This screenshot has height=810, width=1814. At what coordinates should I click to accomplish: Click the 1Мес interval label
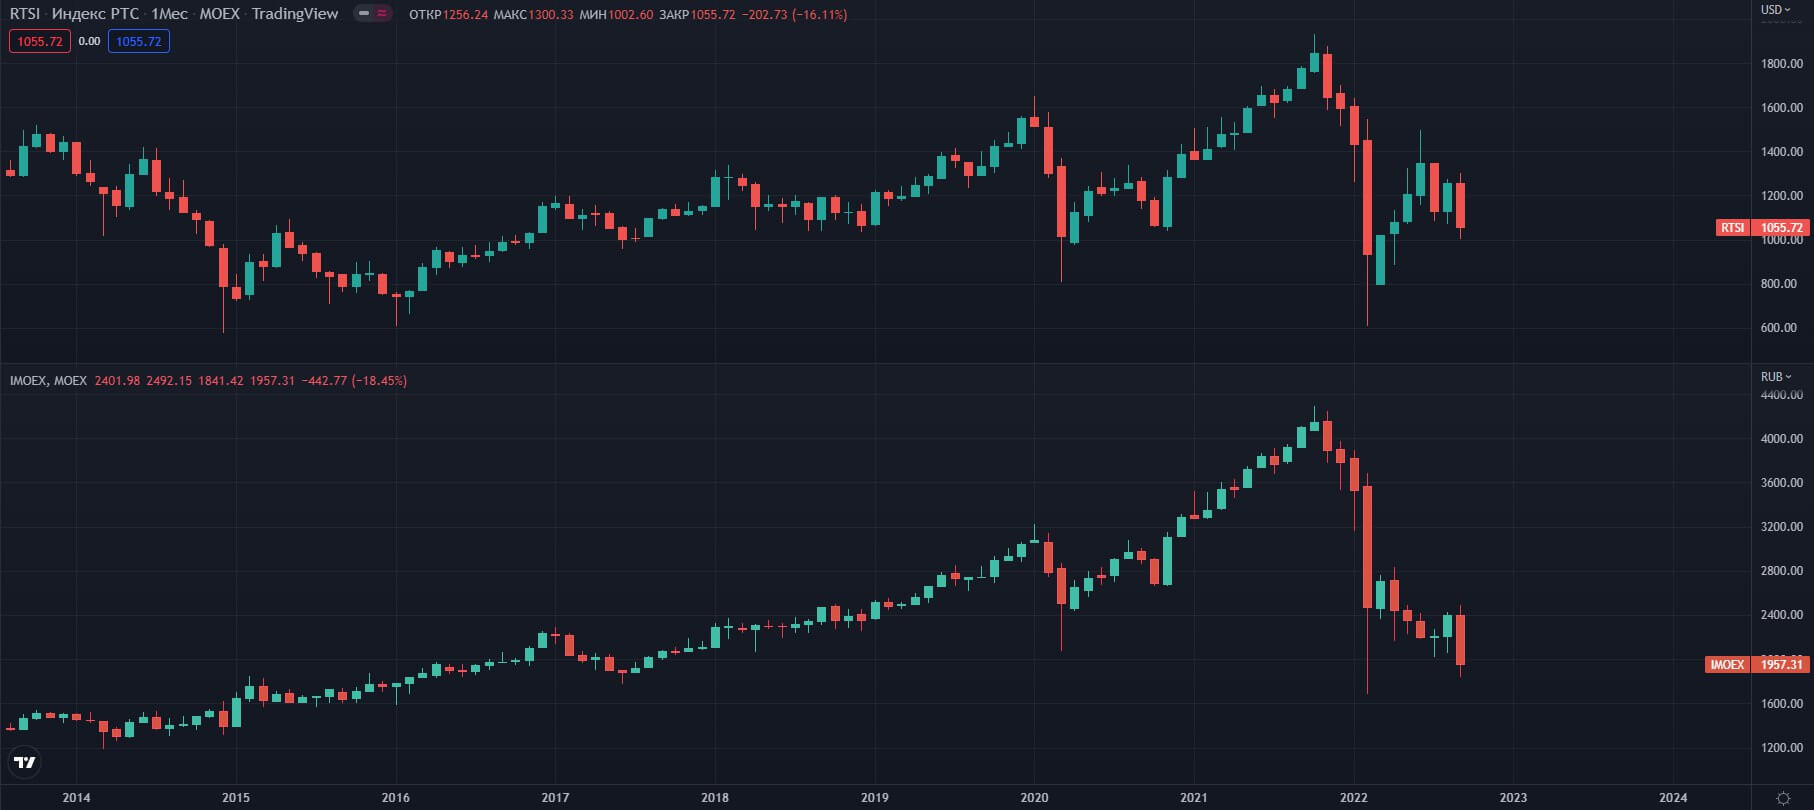169,14
